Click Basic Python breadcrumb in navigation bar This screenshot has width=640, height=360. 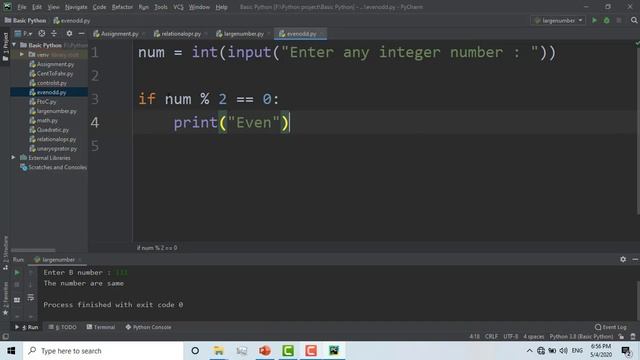pyautogui.click(x=25, y=20)
